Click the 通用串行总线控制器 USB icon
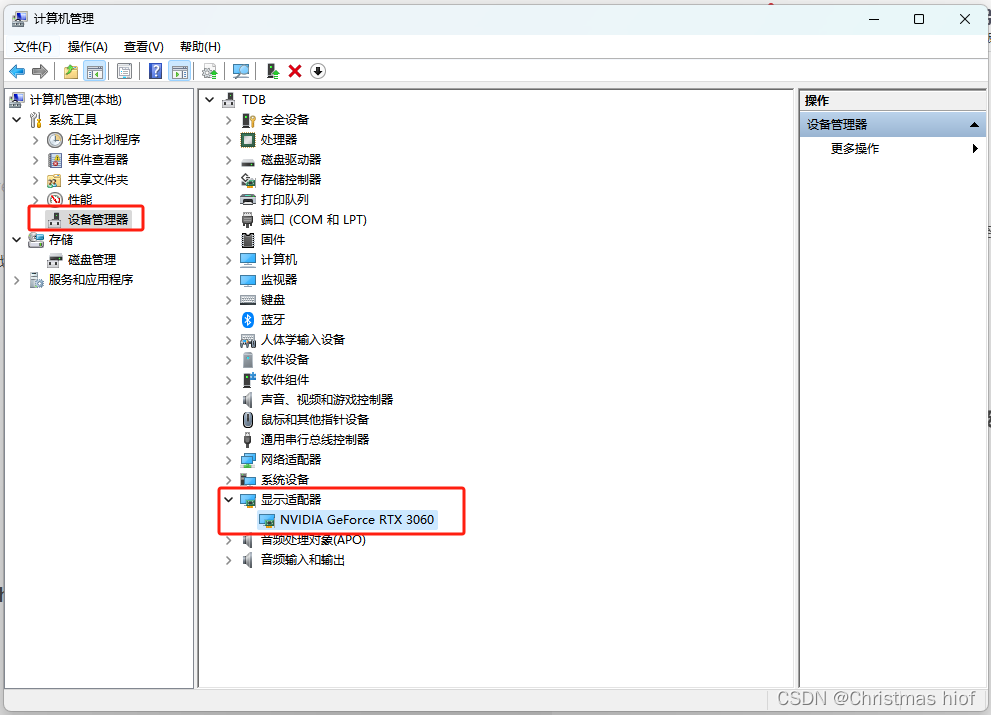The height and width of the screenshot is (715, 991). coord(248,440)
